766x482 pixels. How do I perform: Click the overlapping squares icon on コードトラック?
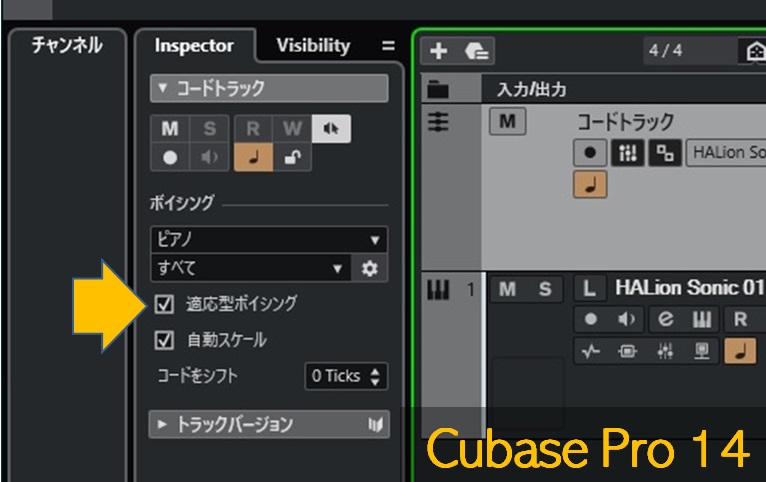665,153
